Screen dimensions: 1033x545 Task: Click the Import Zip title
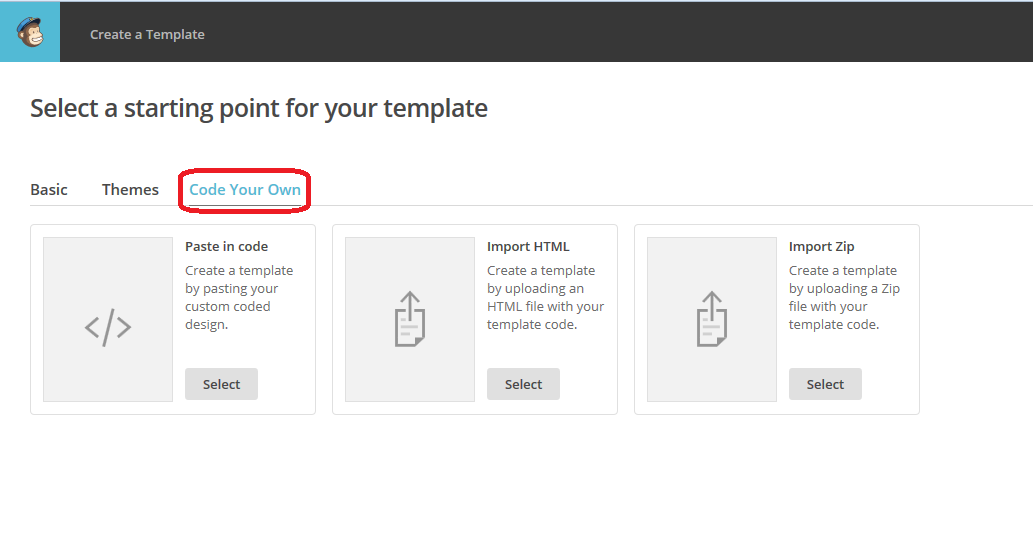point(821,246)
